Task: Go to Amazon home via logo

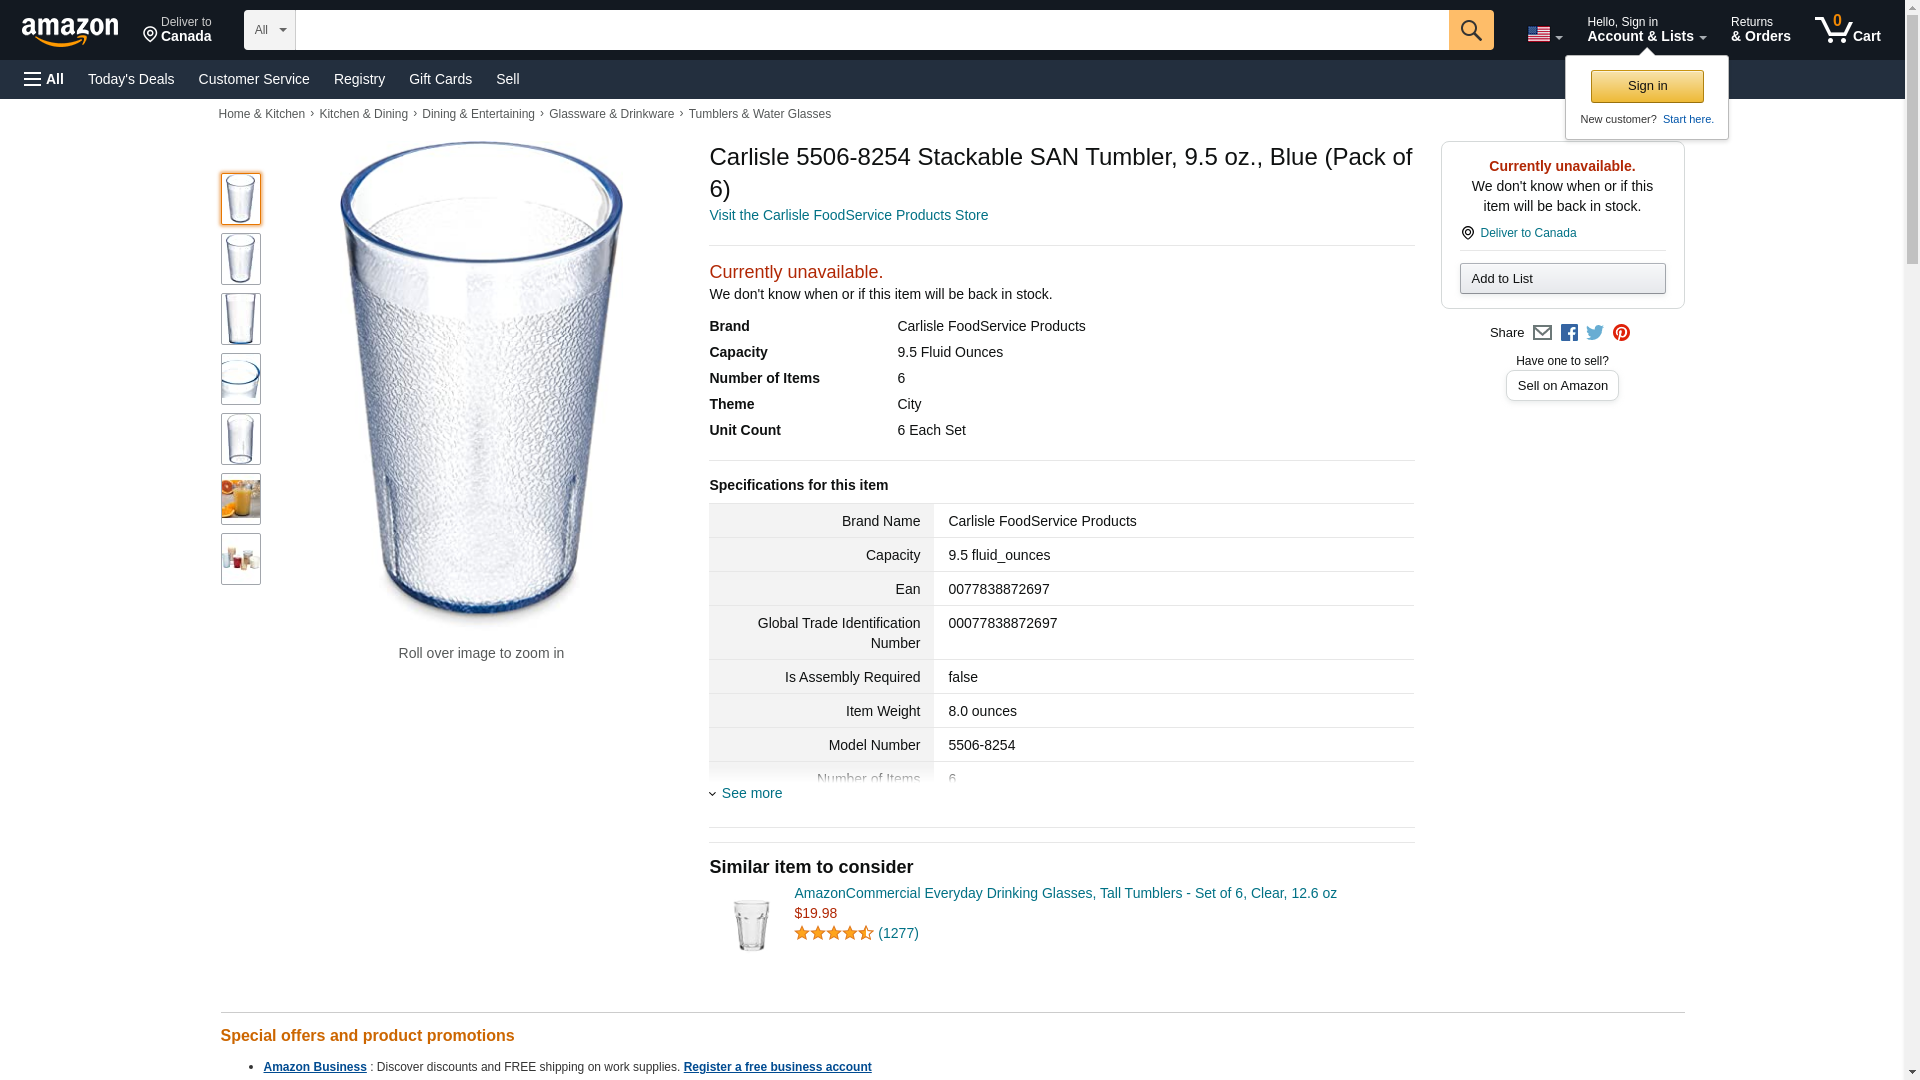Action: 70,31
